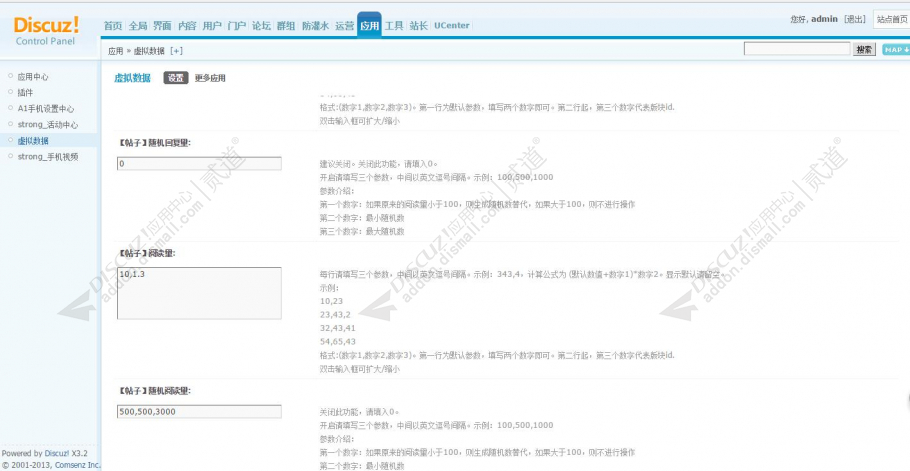Click example line 23,43,2

pyautogui.click(x=335, y=314)
